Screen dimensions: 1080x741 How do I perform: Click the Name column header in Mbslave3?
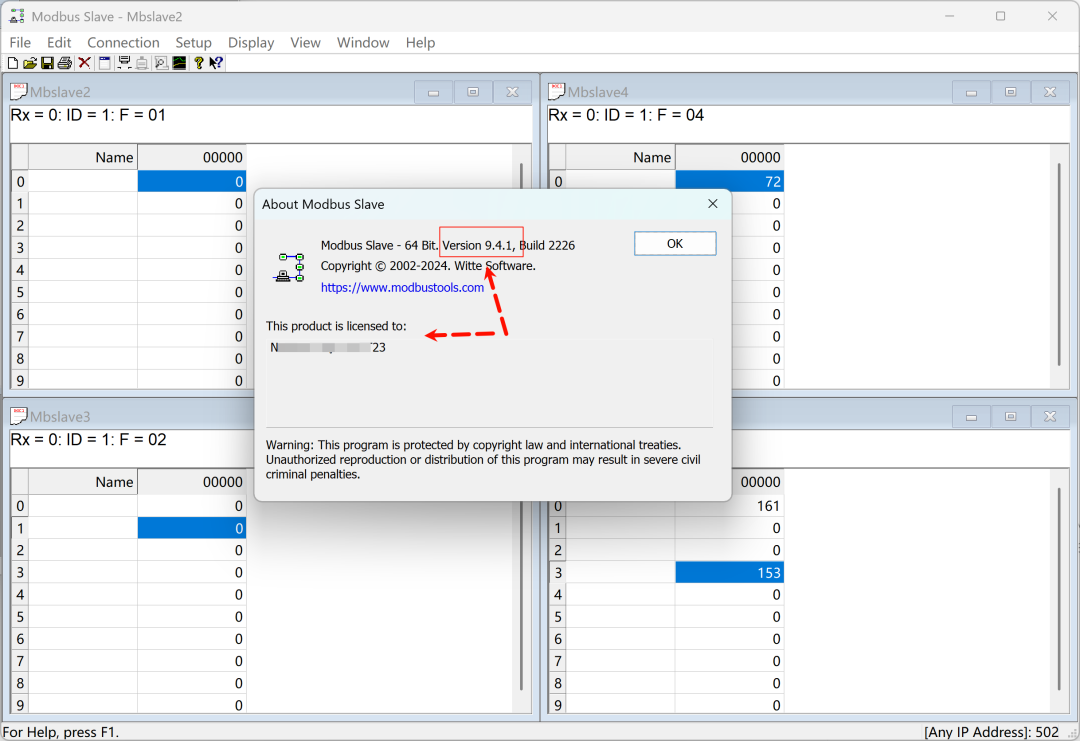tap(83, 482)
